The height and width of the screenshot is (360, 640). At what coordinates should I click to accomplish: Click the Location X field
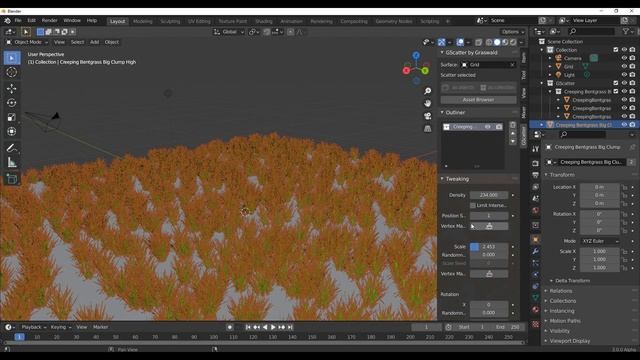(x=600, y=187)
